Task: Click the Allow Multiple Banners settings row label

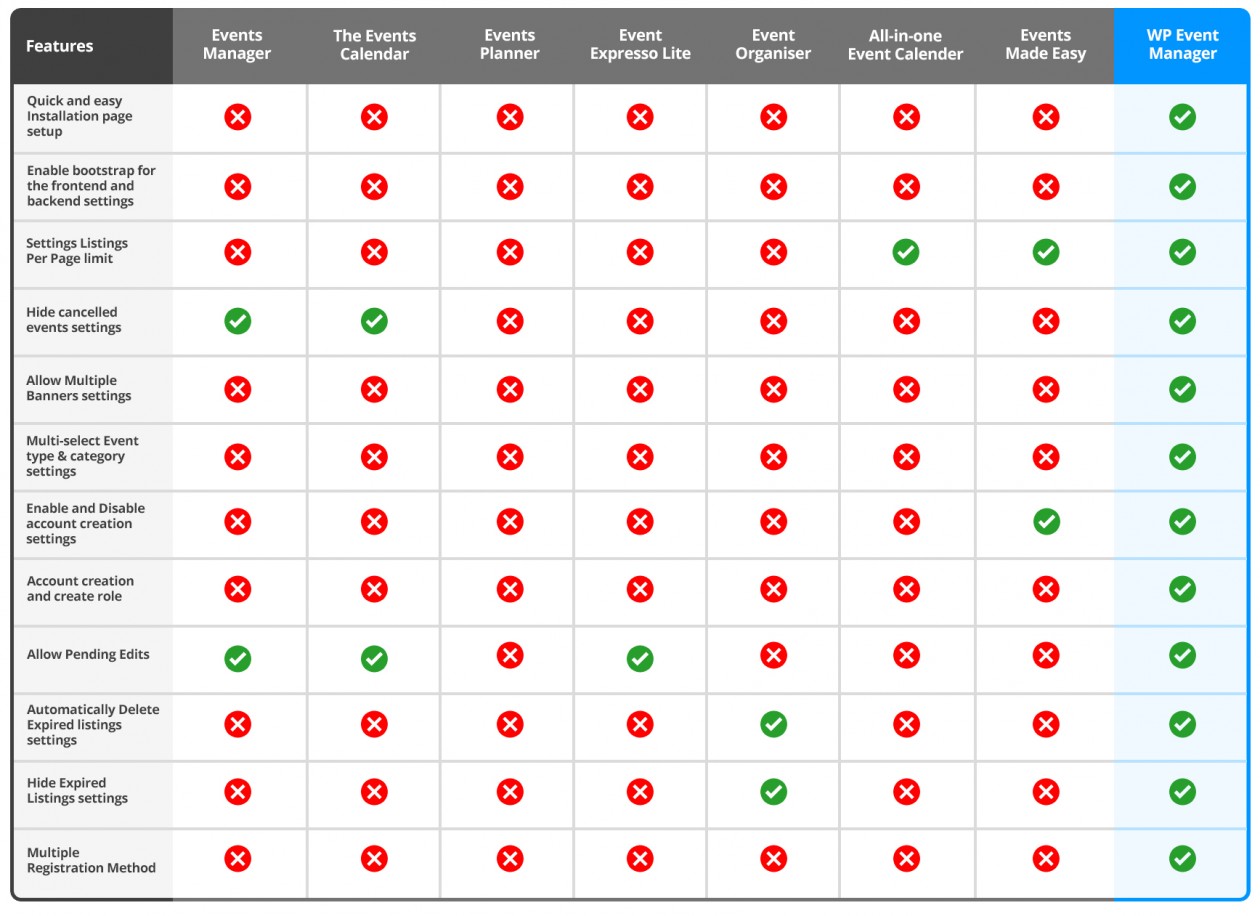Action: pyautogui.click(x=79, y=388)
